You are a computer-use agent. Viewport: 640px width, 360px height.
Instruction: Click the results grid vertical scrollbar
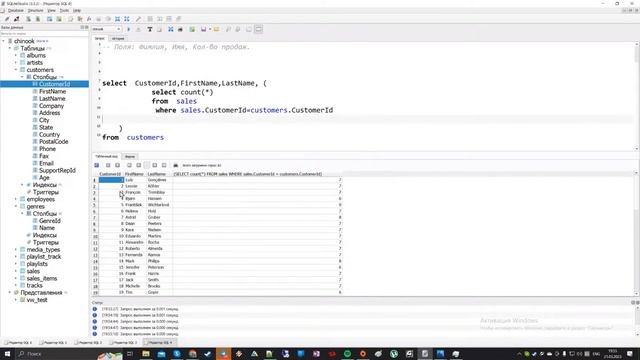point(637,233)
